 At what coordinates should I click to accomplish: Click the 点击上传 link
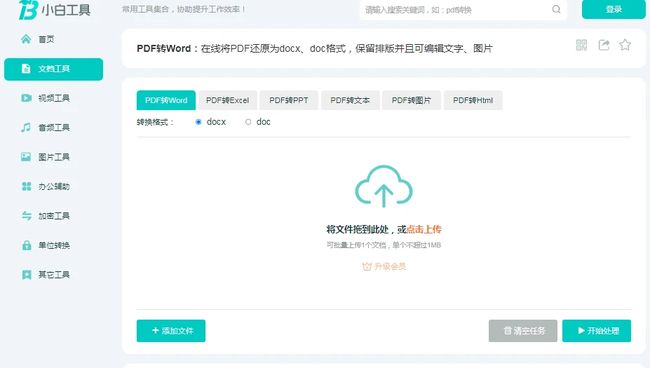click(424, 229)
